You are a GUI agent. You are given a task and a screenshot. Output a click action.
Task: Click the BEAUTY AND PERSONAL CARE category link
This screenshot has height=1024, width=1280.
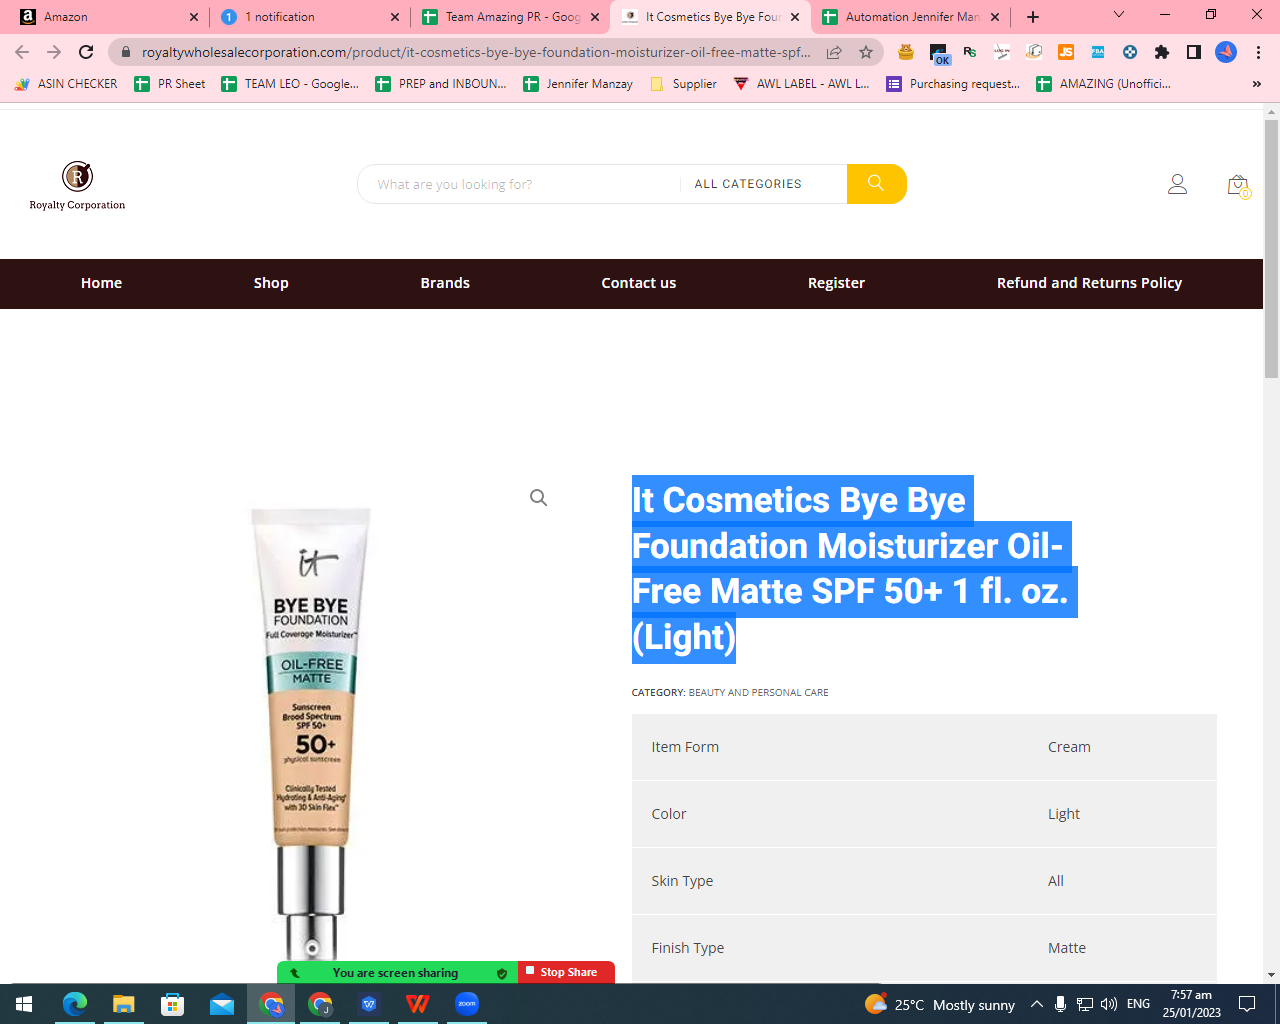(758, 692)
